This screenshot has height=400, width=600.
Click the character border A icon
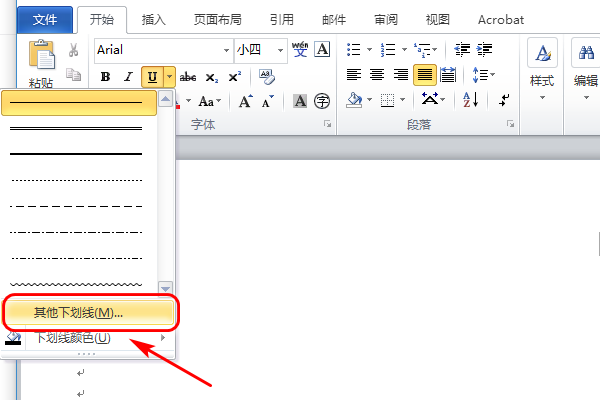click(x=322, y=49)
